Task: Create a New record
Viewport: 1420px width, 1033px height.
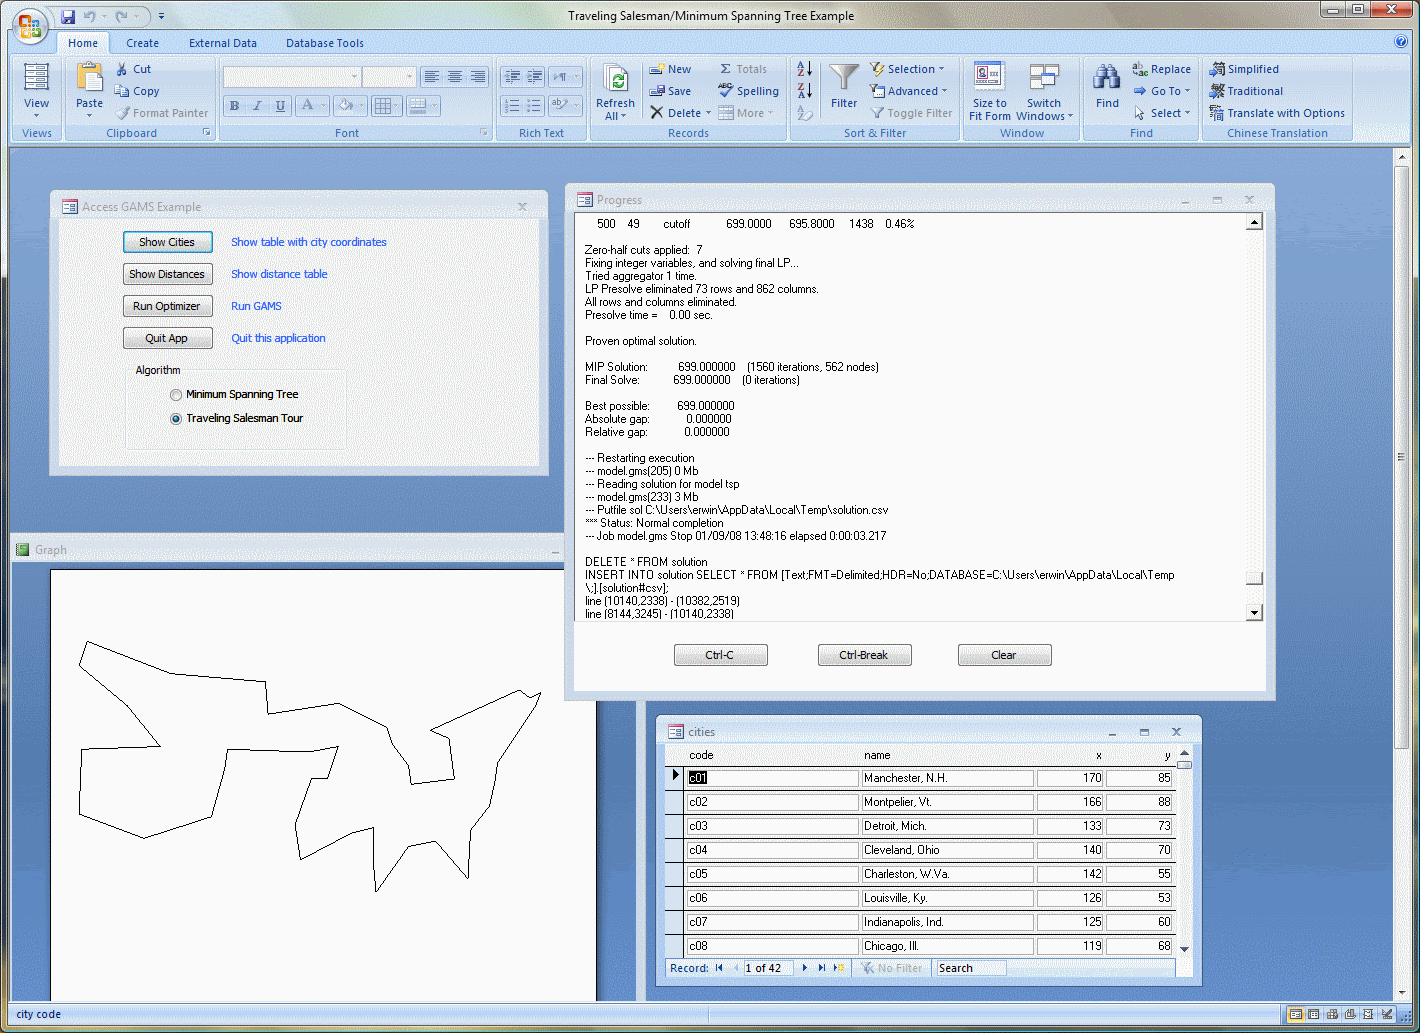Action: [670, 69]
